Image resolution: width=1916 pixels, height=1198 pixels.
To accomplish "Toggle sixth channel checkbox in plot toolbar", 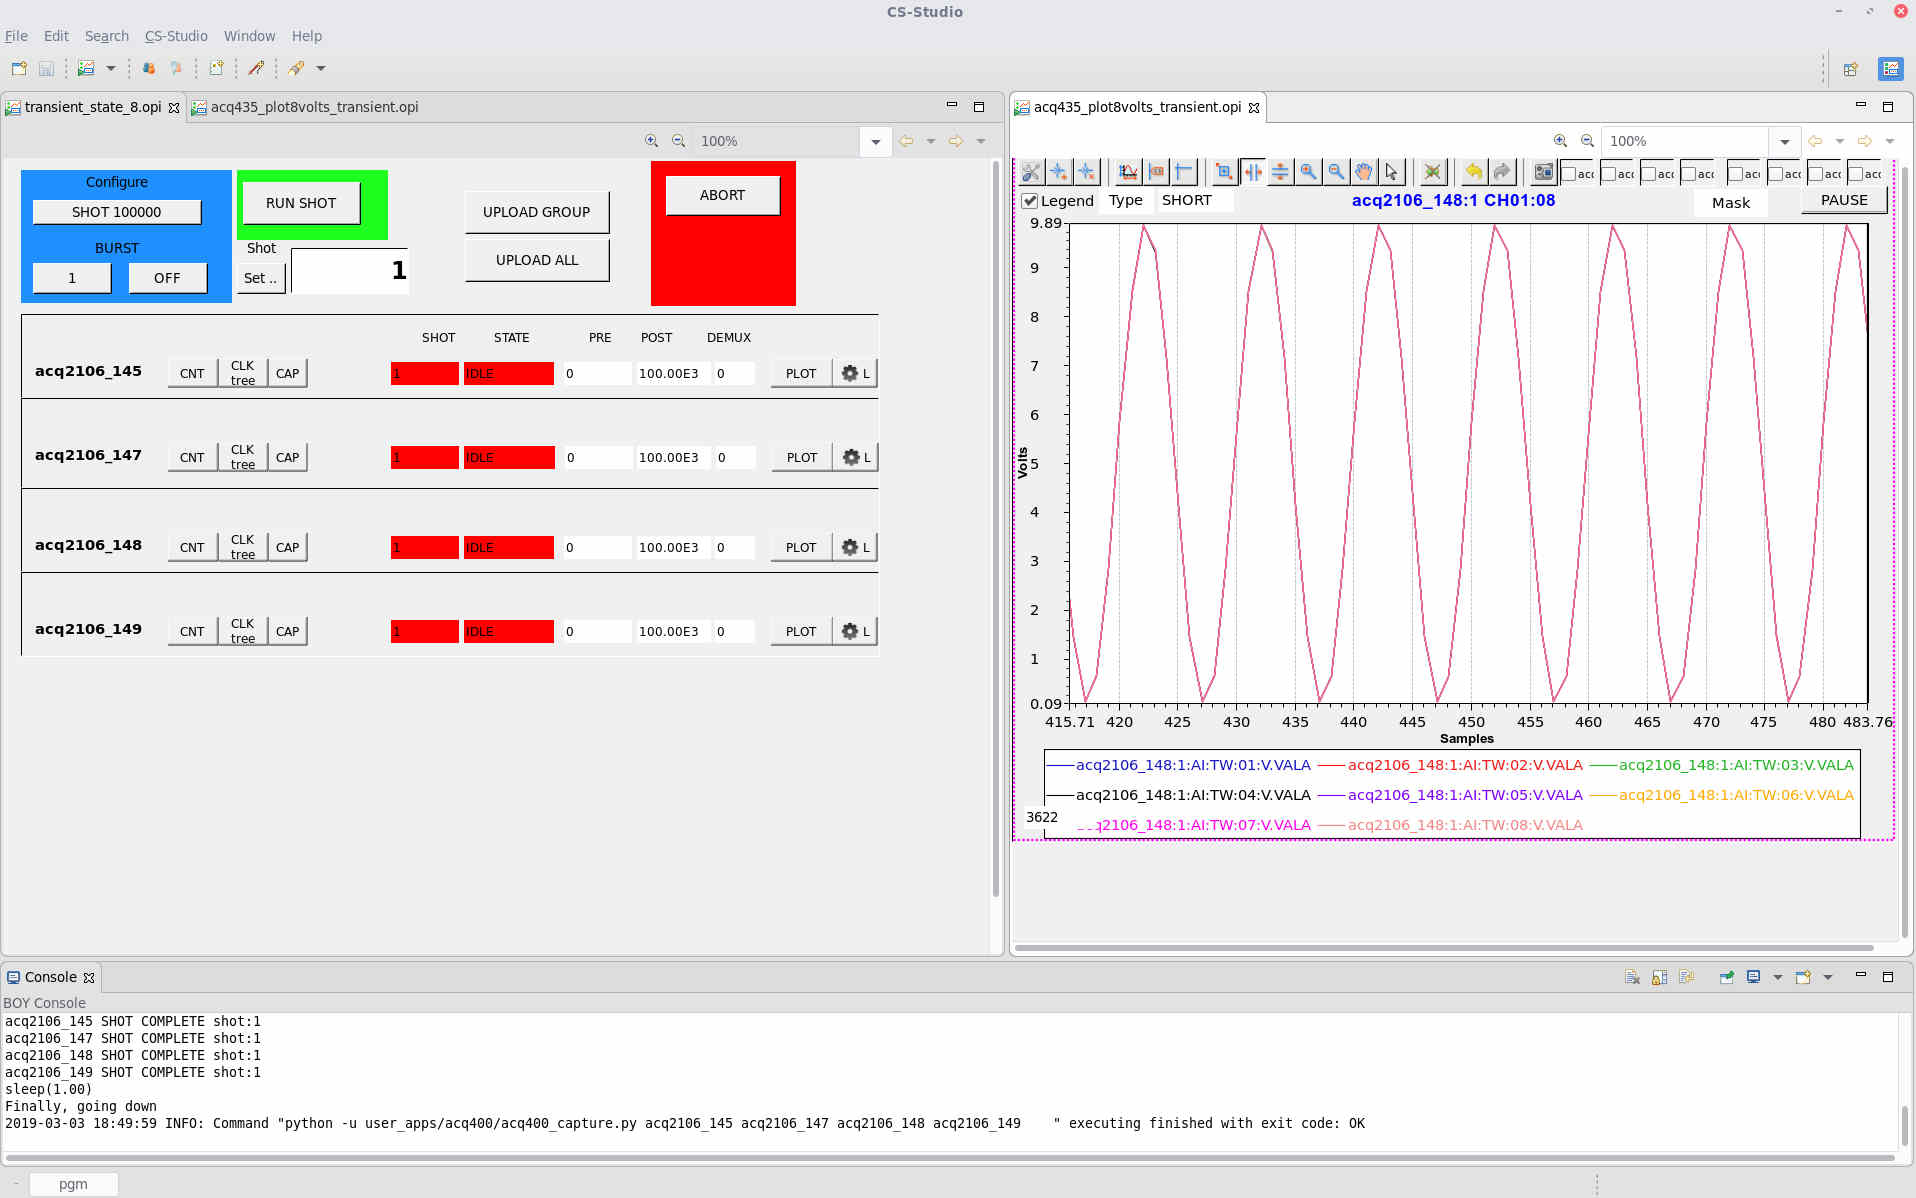I will pyautogui.click(x=1776, y=174).
